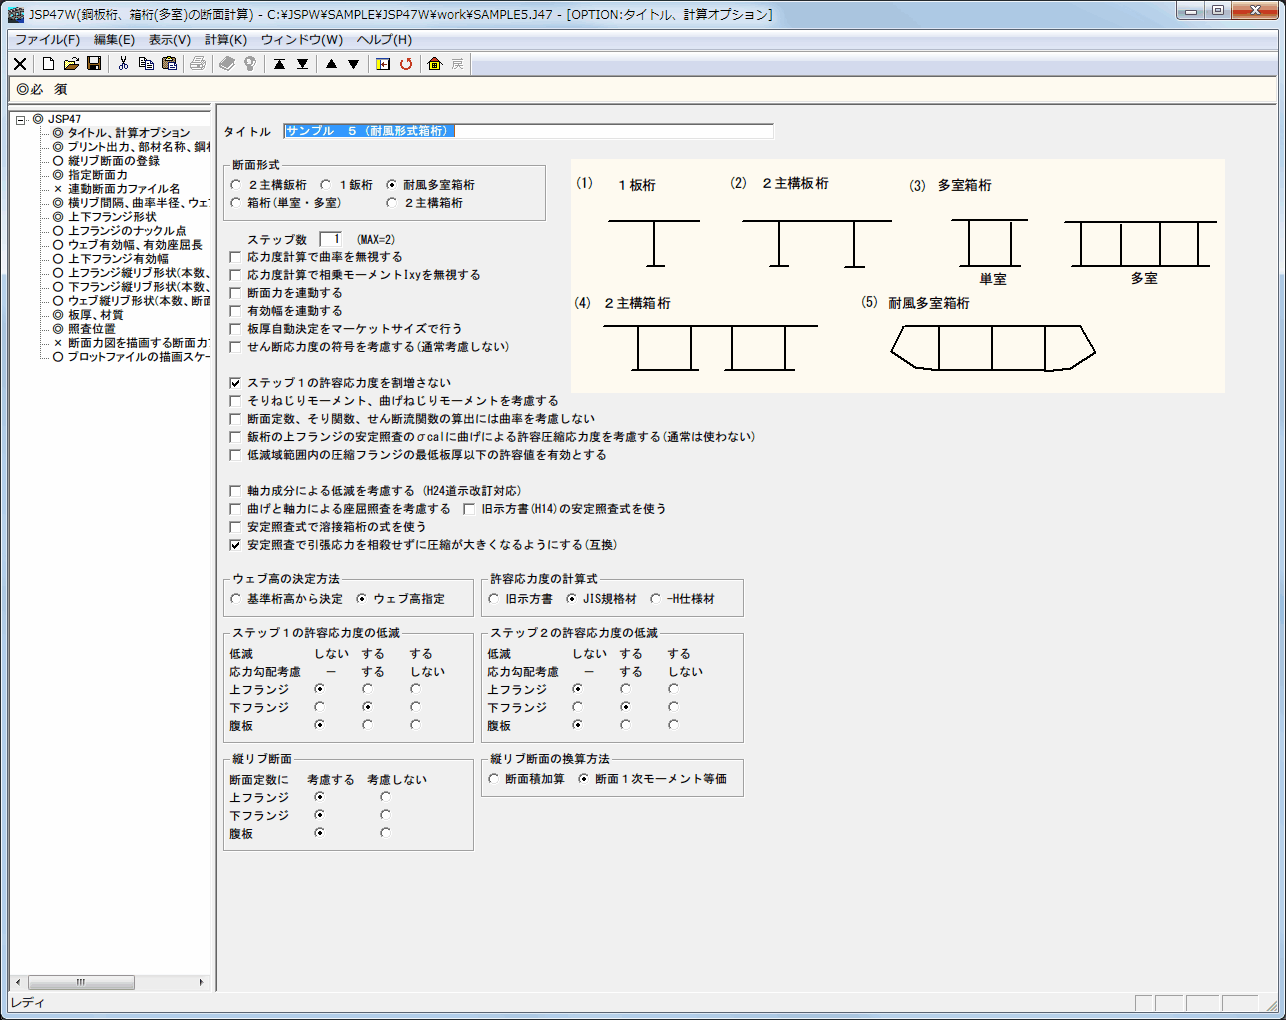Click the Save floppy disk icon
1286x1020 pixels.
tap(94, 64)
